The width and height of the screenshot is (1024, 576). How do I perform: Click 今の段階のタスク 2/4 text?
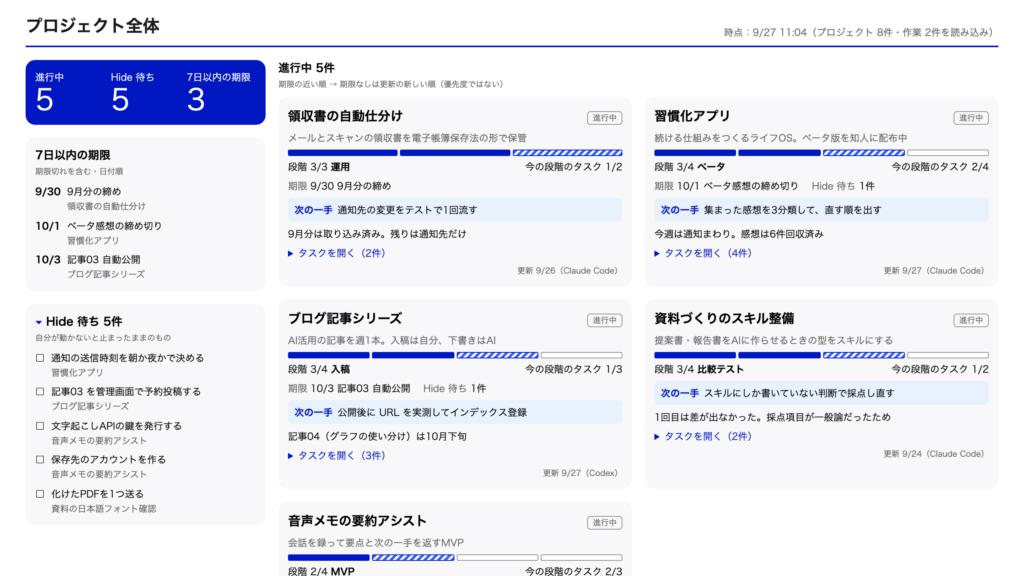[x=940, y=167]
